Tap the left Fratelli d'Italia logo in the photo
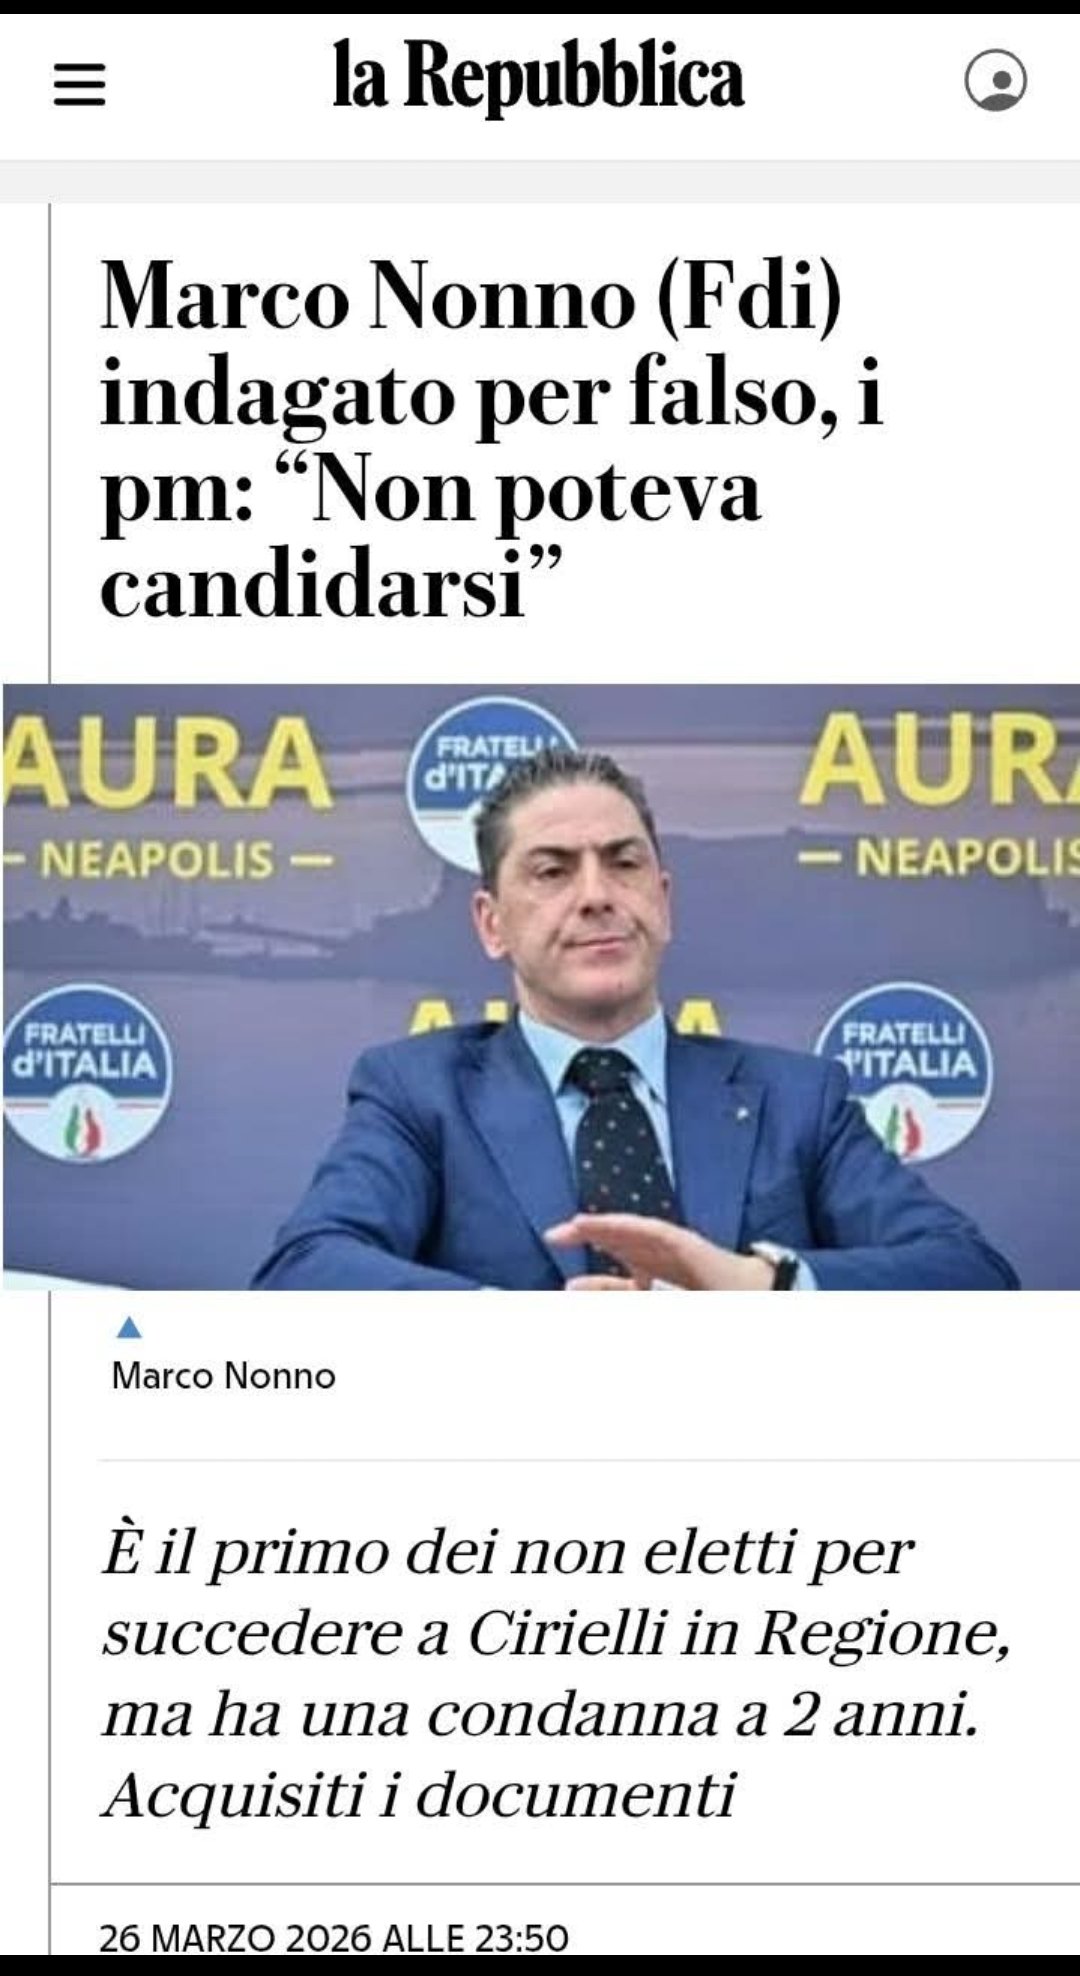Screen dimensions: 1080x1976 pos(85,1072)
